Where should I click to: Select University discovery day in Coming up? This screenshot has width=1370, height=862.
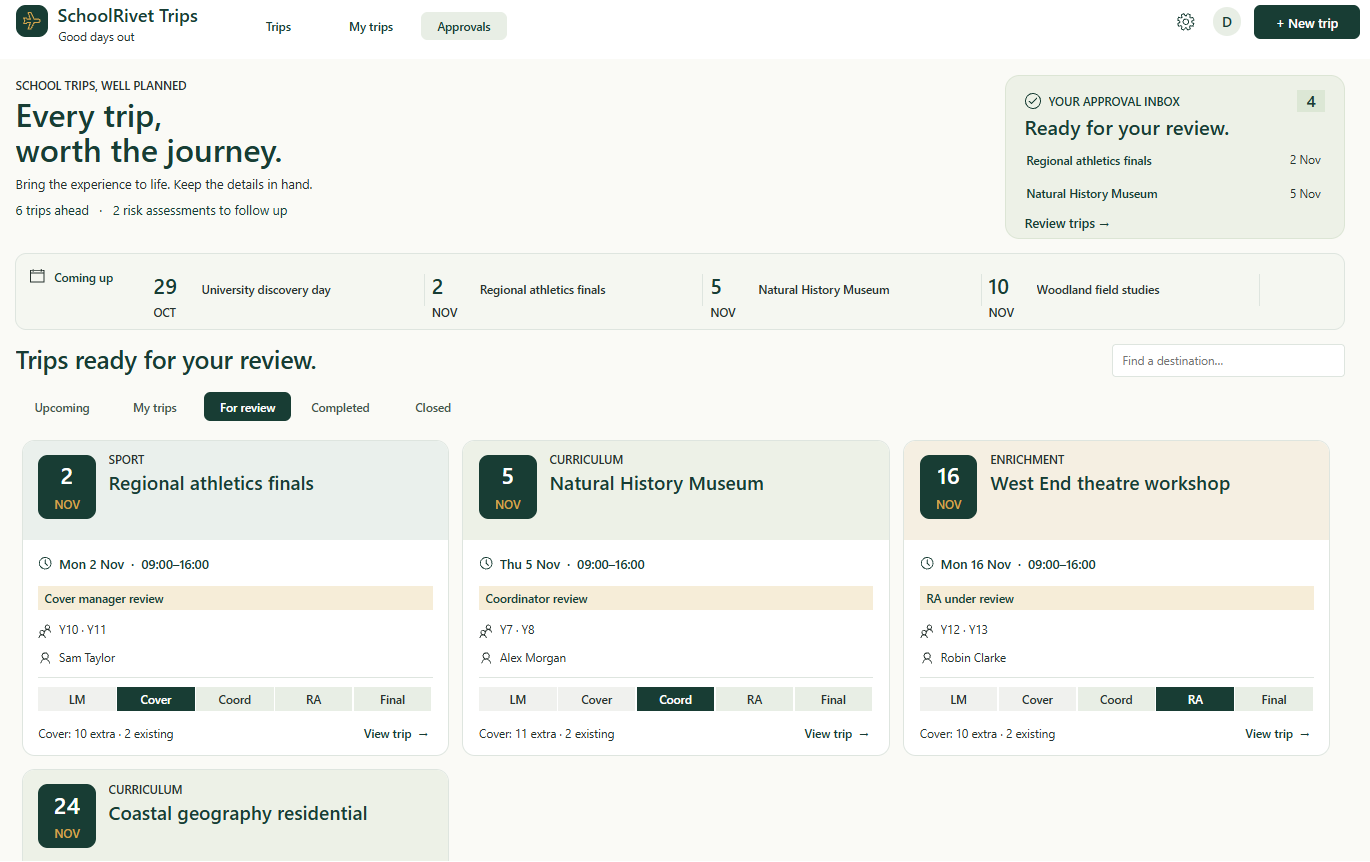point(266,290)
